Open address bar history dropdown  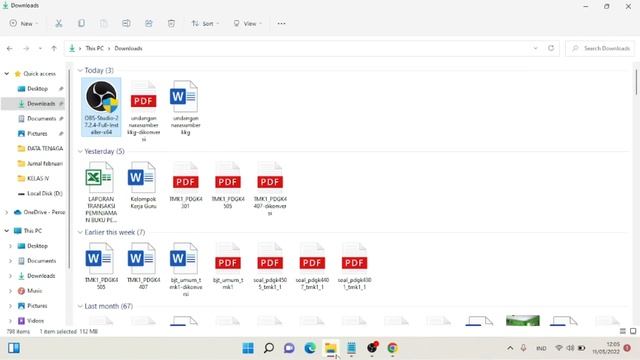coord(535,48)
